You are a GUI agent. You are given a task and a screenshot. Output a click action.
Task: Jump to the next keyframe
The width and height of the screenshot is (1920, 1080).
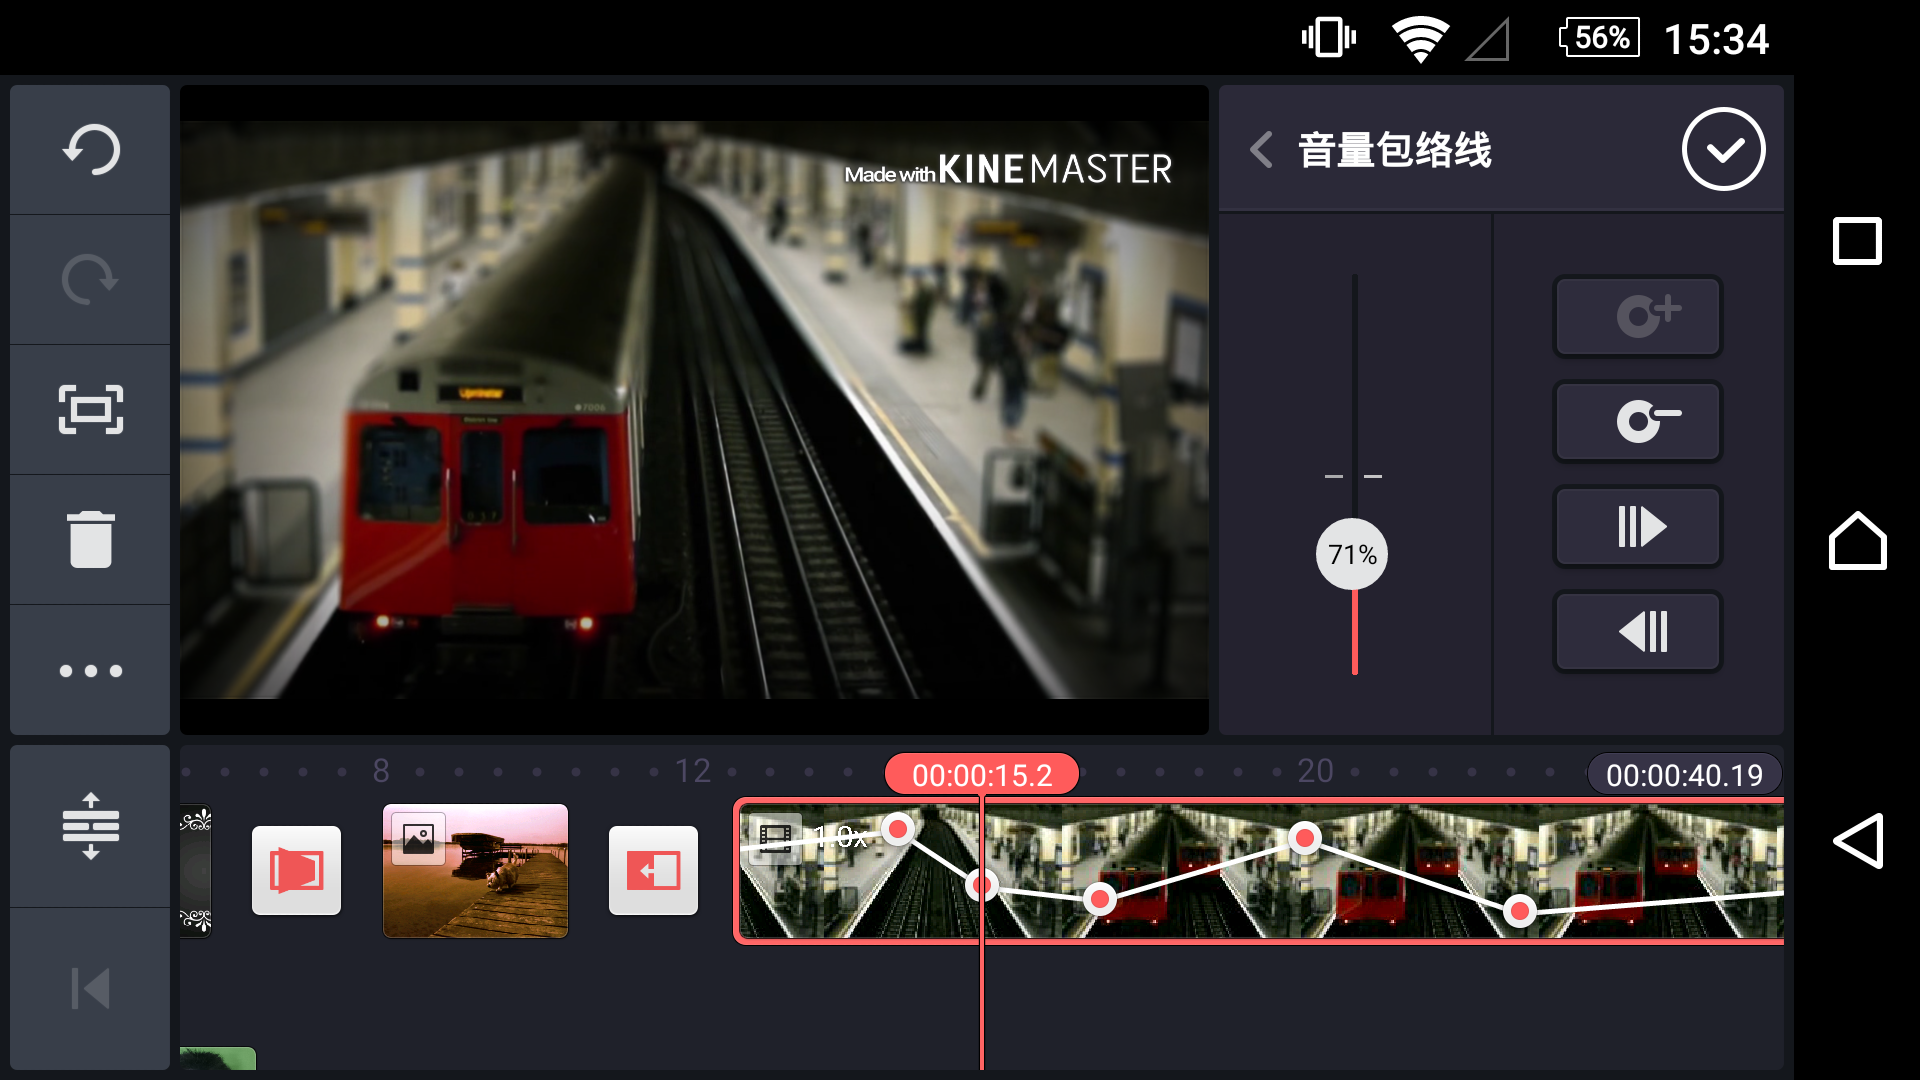[1637, 527]
